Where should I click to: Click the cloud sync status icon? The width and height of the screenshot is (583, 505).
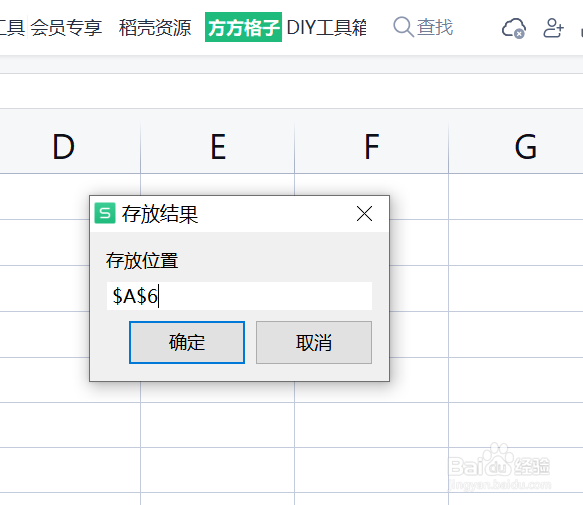point(513,28)
